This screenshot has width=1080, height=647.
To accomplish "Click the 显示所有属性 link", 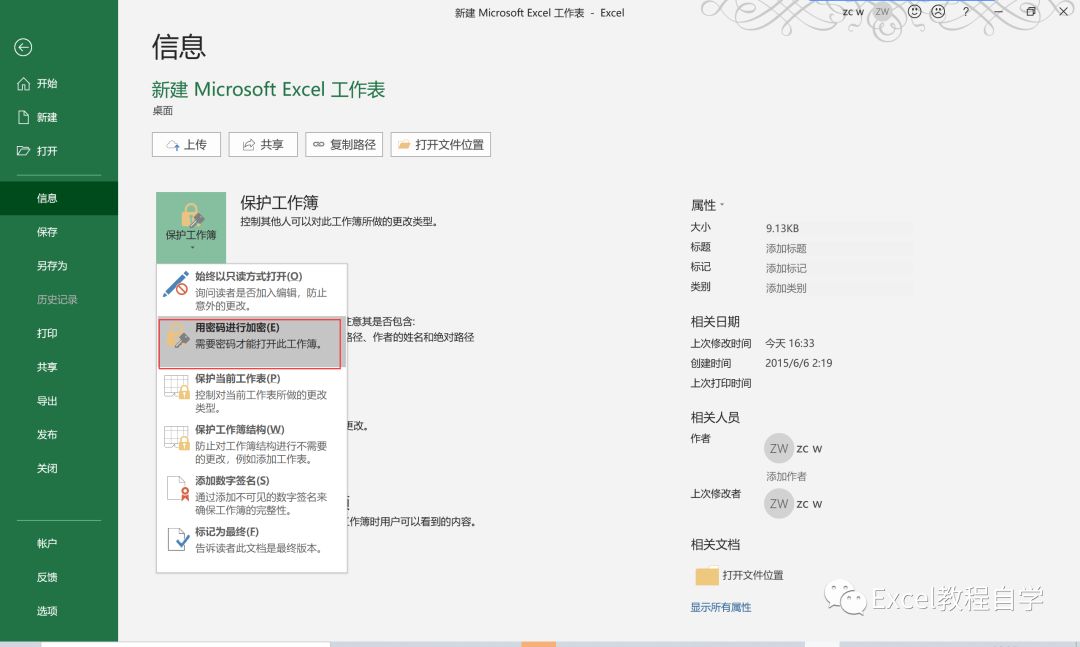I will [x=720, y=607].
